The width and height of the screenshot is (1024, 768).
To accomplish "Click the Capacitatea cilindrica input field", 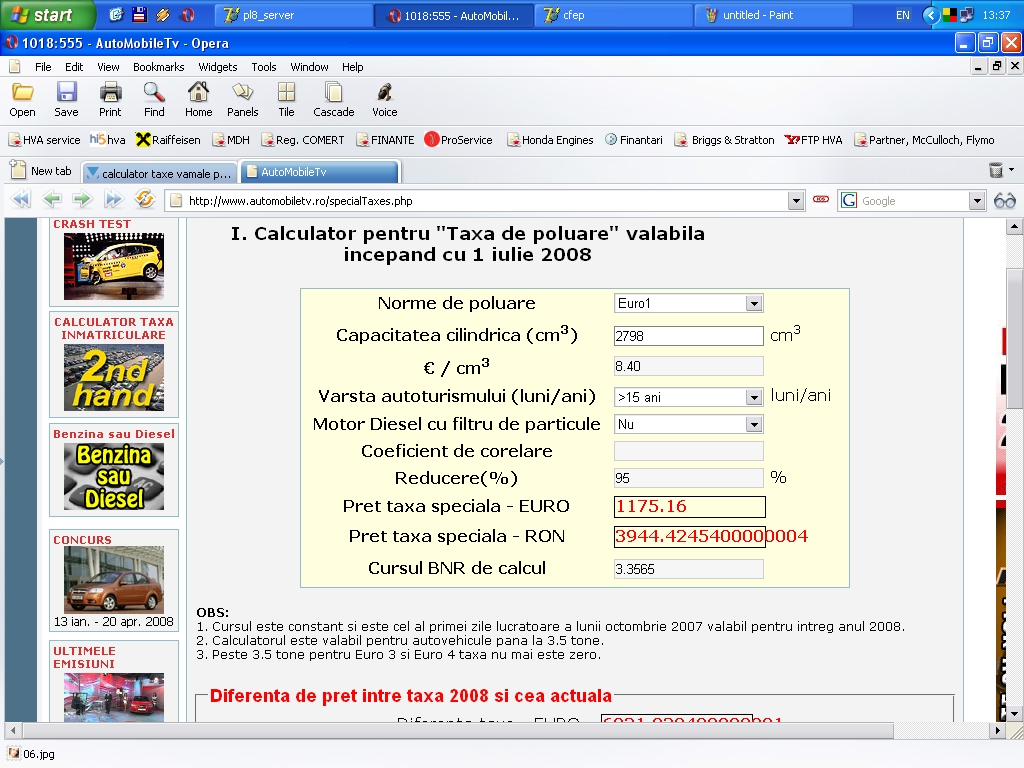I will coord(688,336).
